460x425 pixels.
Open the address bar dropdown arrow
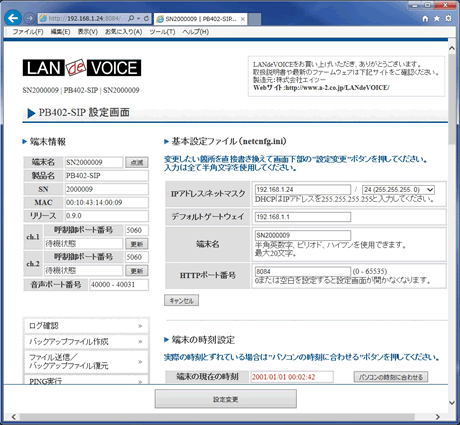(x=139, y=18)
